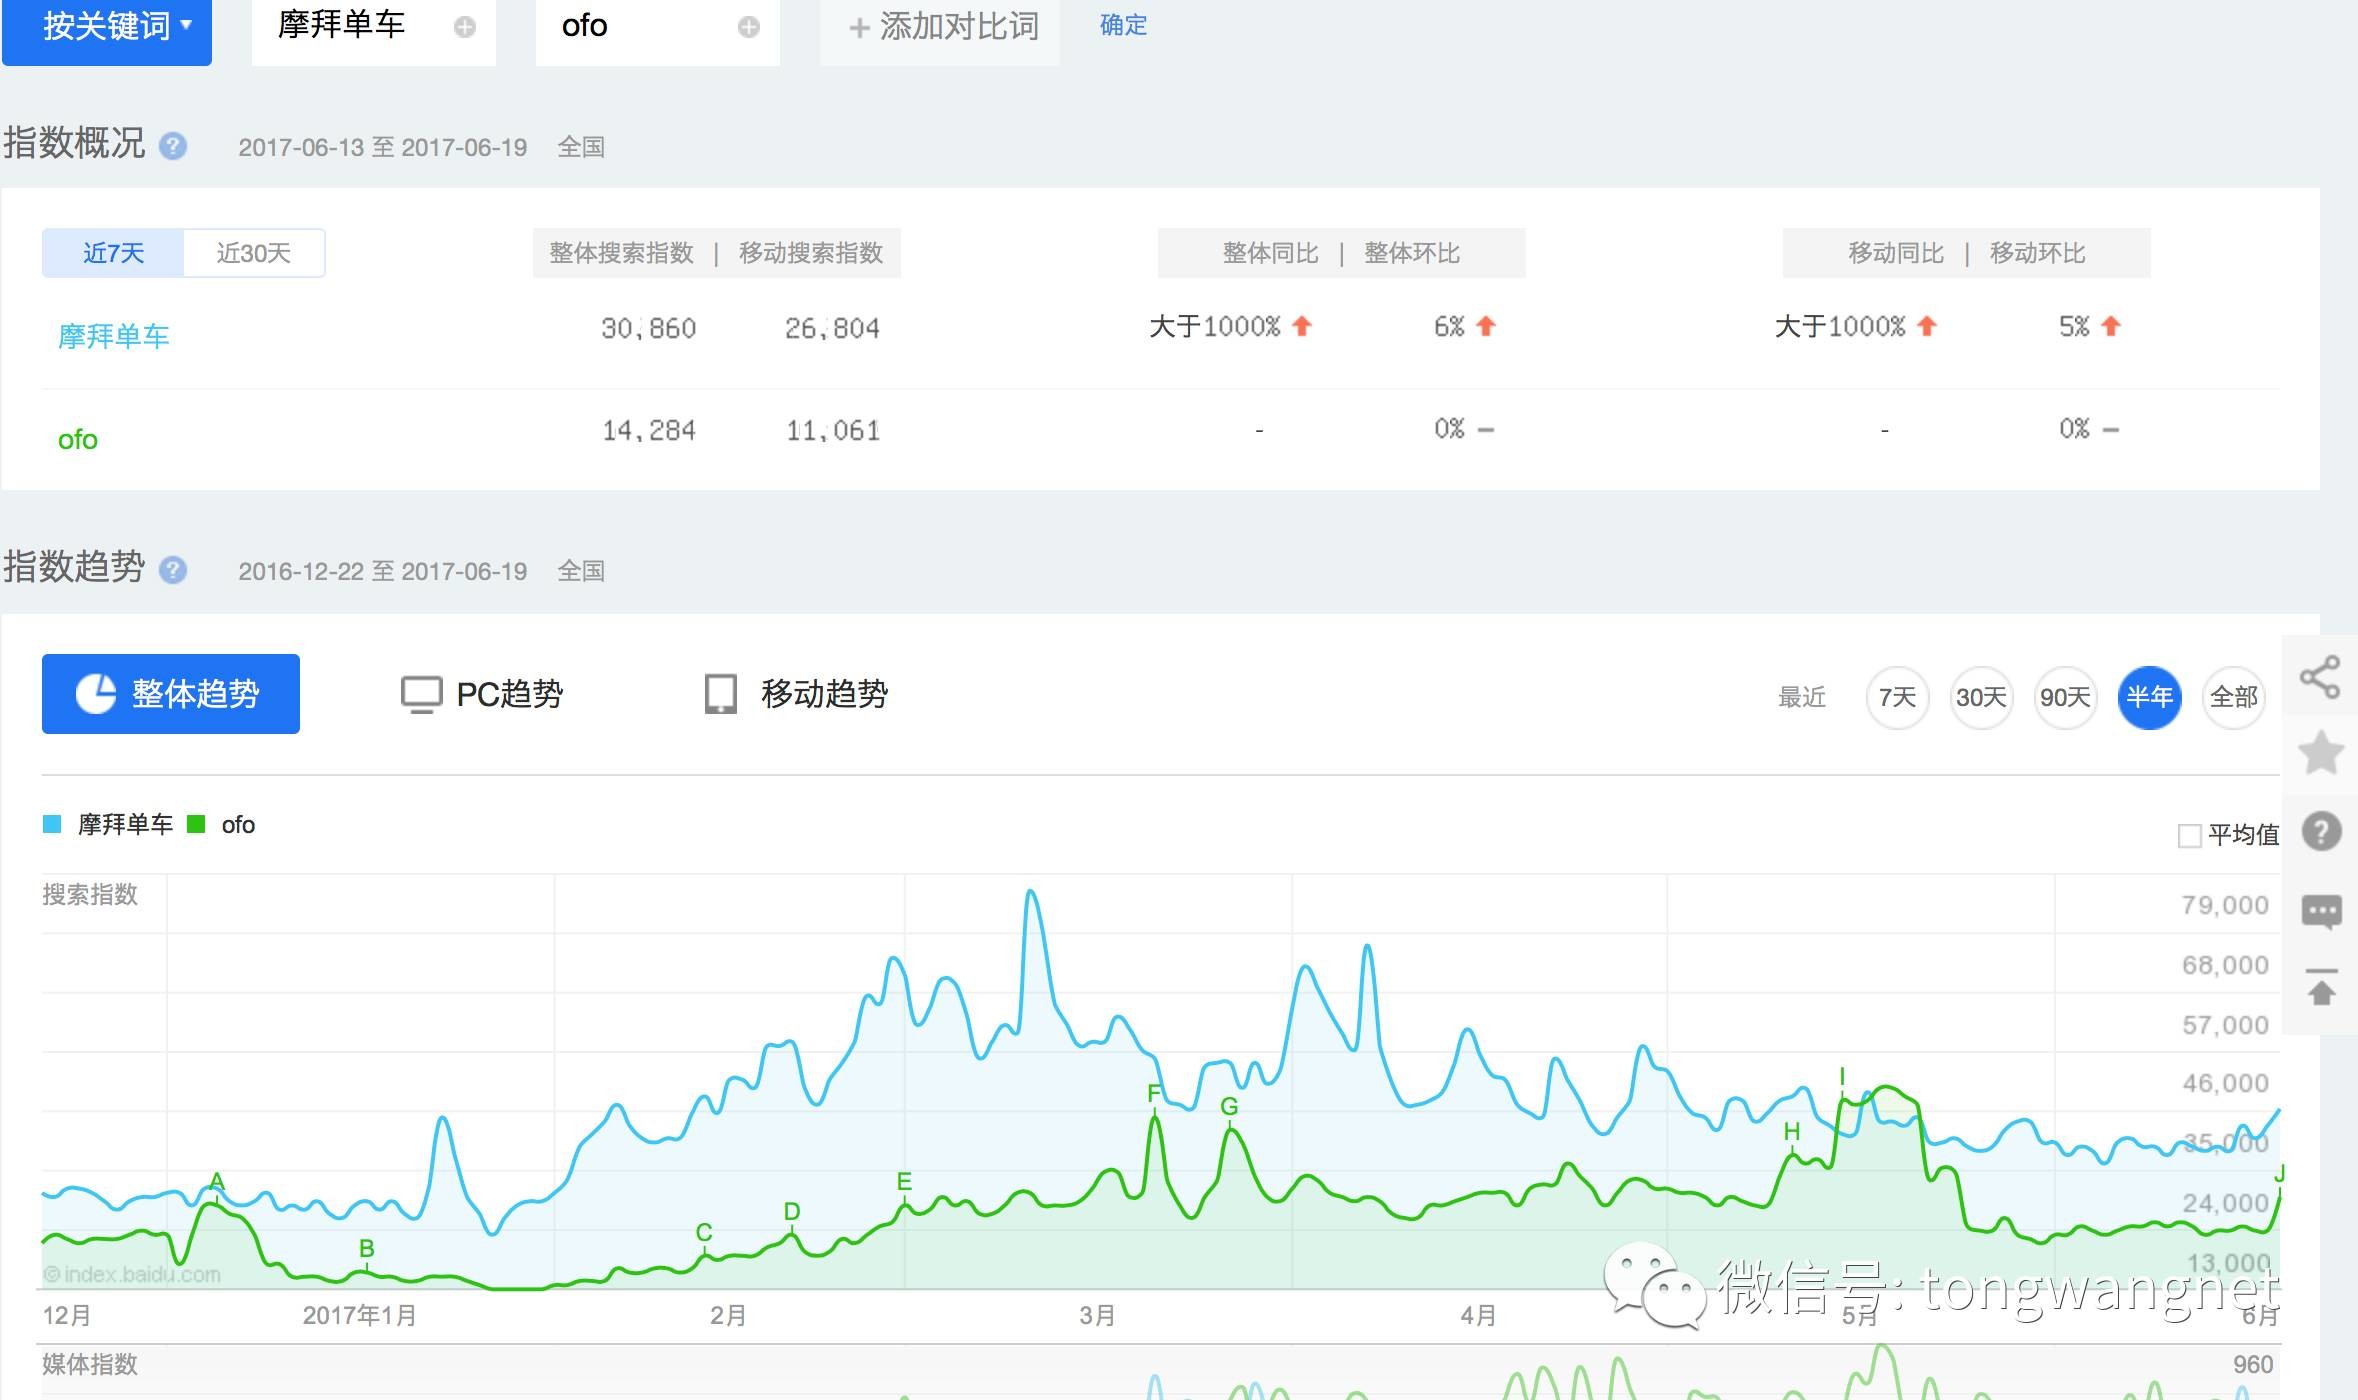Screen dimensions: 2358x1400
Task: Switch to the PC趋势 tab
Action: (482, 694)
